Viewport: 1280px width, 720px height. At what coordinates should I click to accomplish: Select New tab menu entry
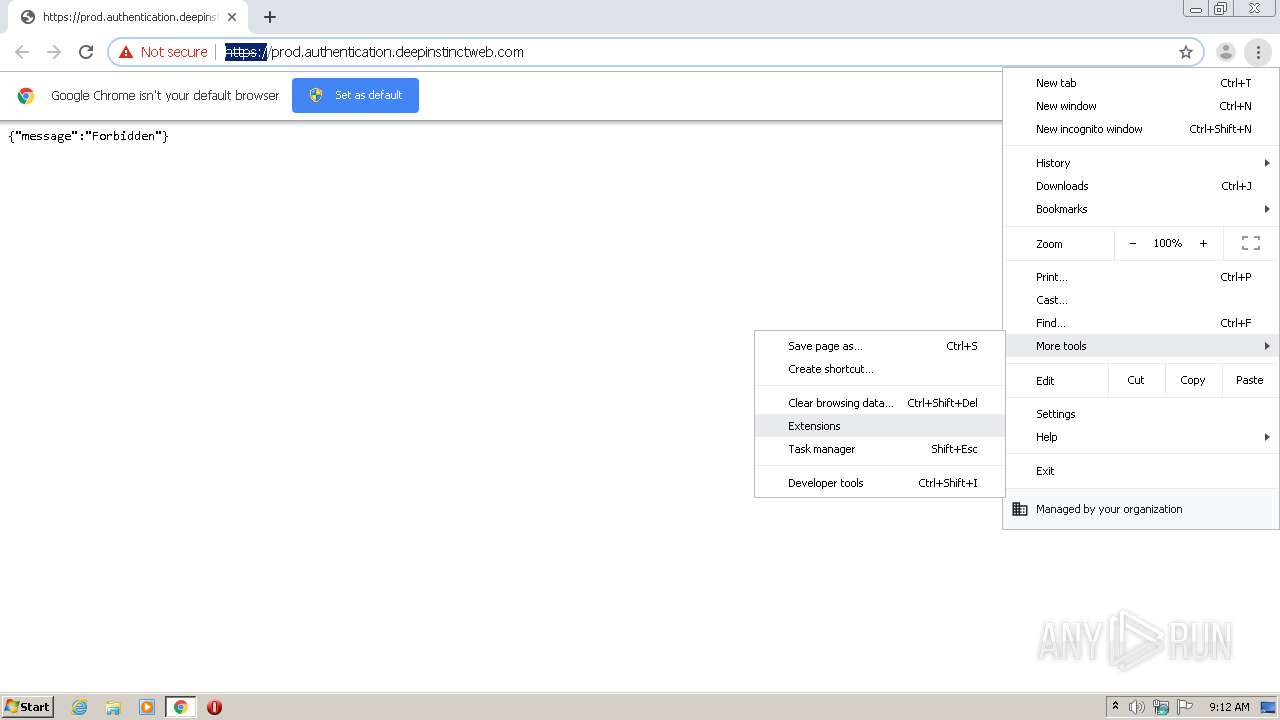[1141, 83]
